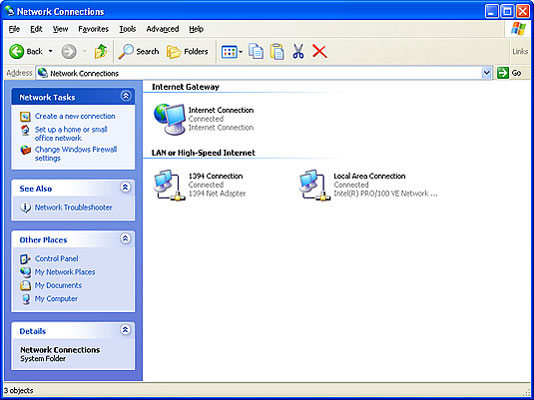
Task: Collapse the Other Places panel
Action: (126, 238)
